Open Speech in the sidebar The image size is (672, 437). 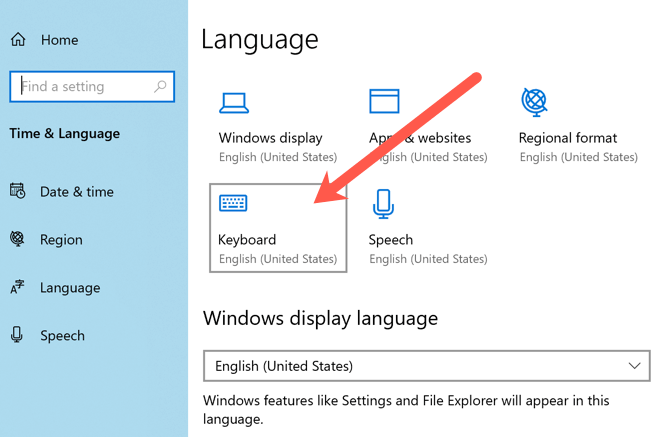pos(62,336)
